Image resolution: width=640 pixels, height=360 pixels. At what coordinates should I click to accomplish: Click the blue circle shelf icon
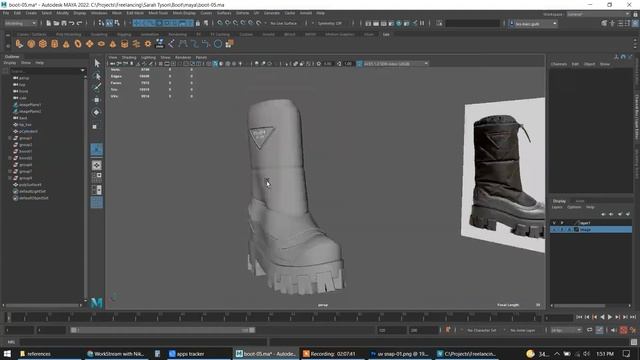(218, 44)
